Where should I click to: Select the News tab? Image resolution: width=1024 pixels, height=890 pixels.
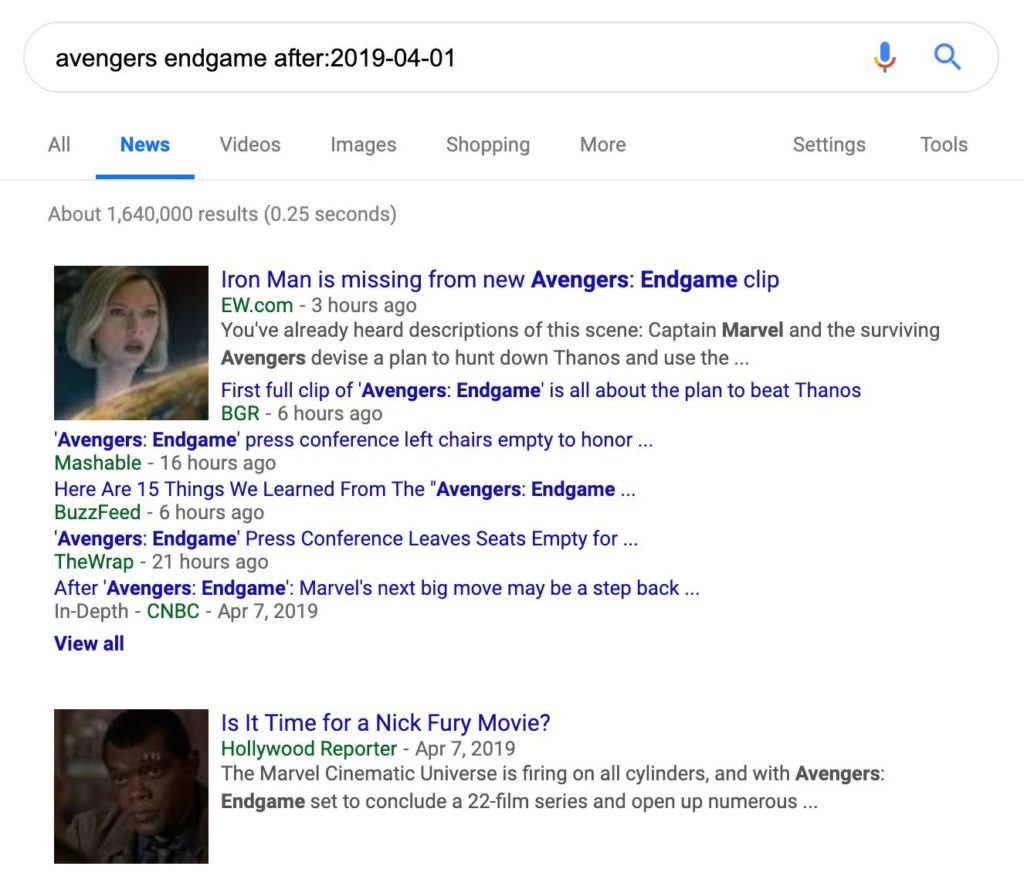[145, 144]
